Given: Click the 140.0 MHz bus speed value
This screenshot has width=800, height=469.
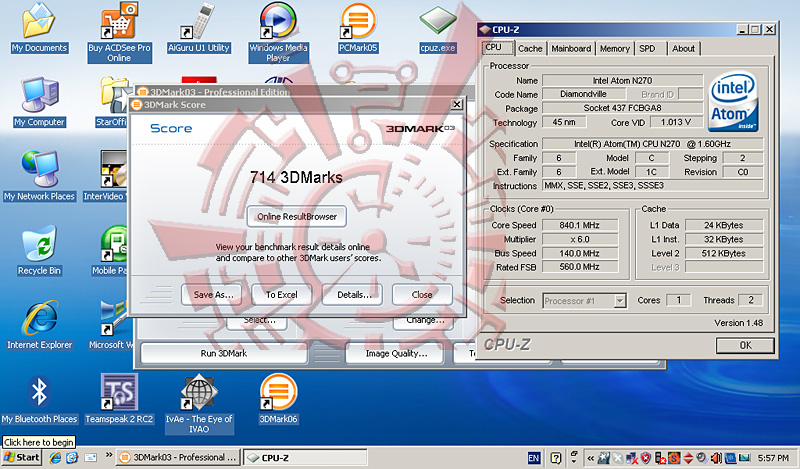Looking at the screenshot, I should pyautogui.click(x=580, y=253).
